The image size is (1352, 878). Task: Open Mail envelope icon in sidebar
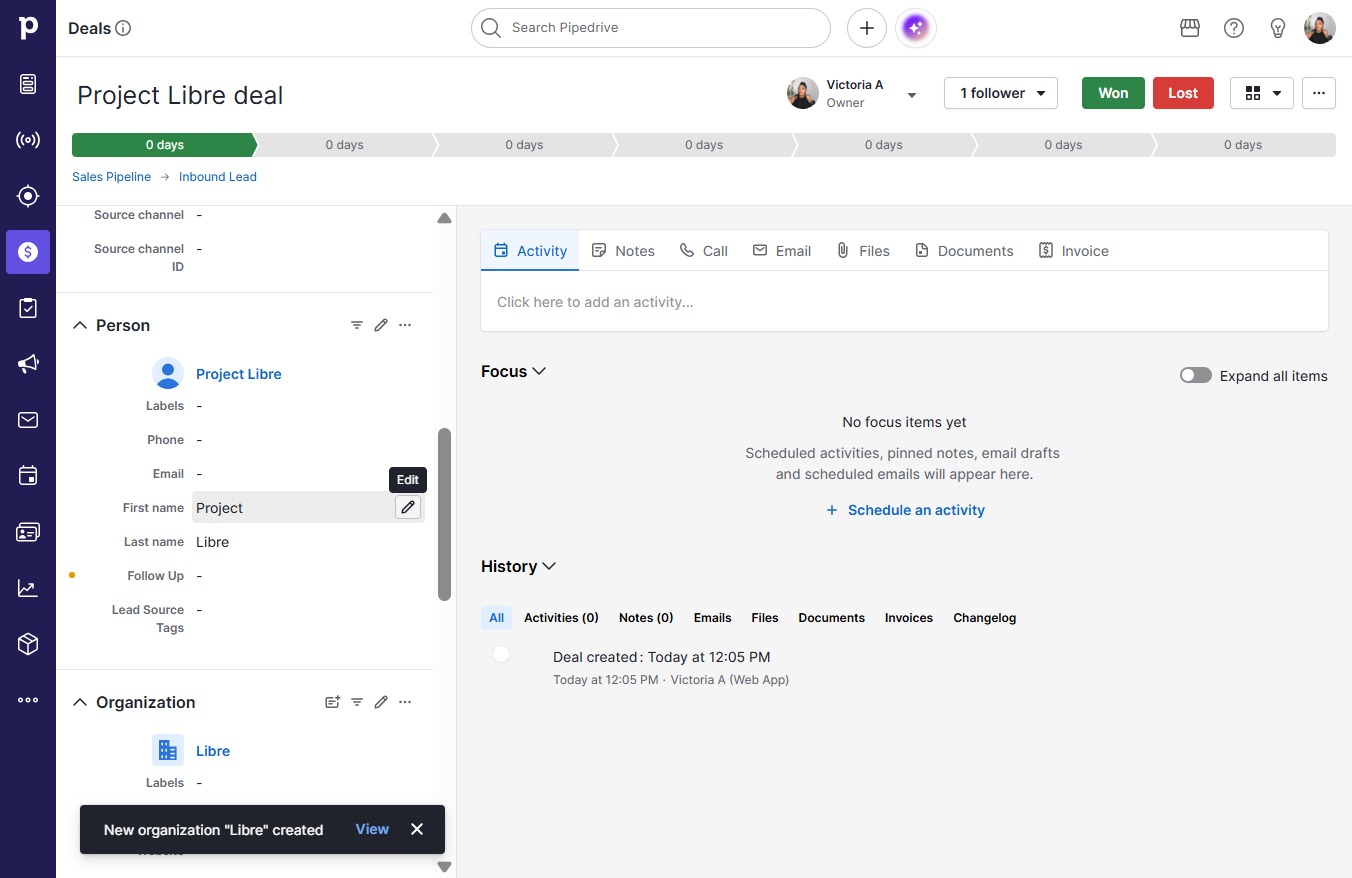pos(28,420)
